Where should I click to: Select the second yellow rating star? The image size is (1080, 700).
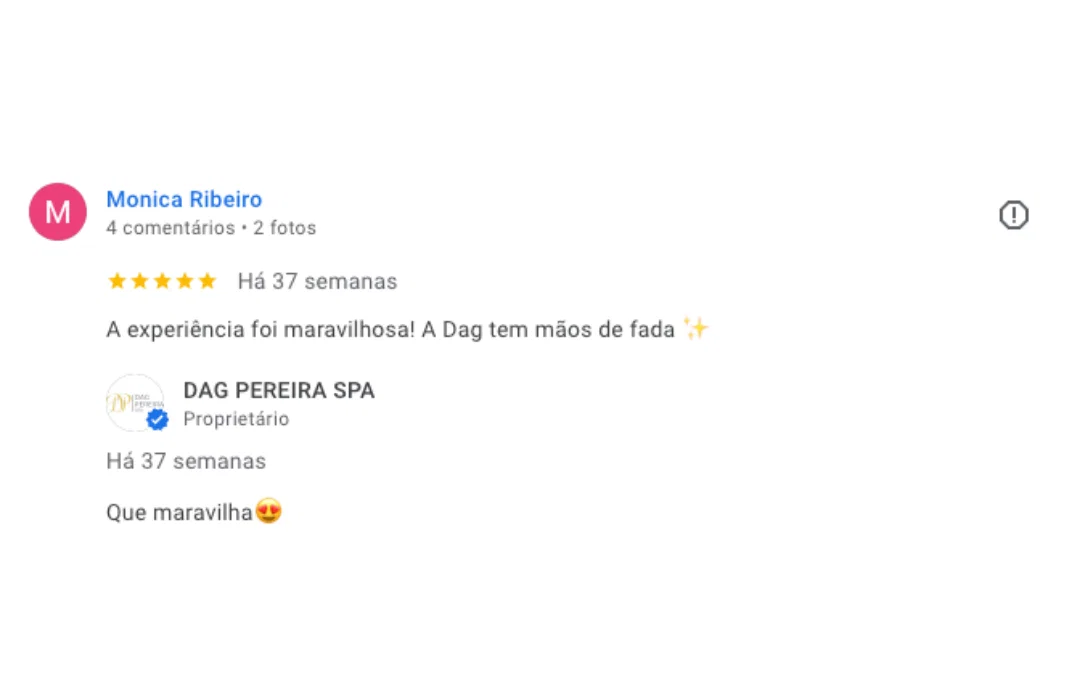pyautogui.click(x=140, y=281)
